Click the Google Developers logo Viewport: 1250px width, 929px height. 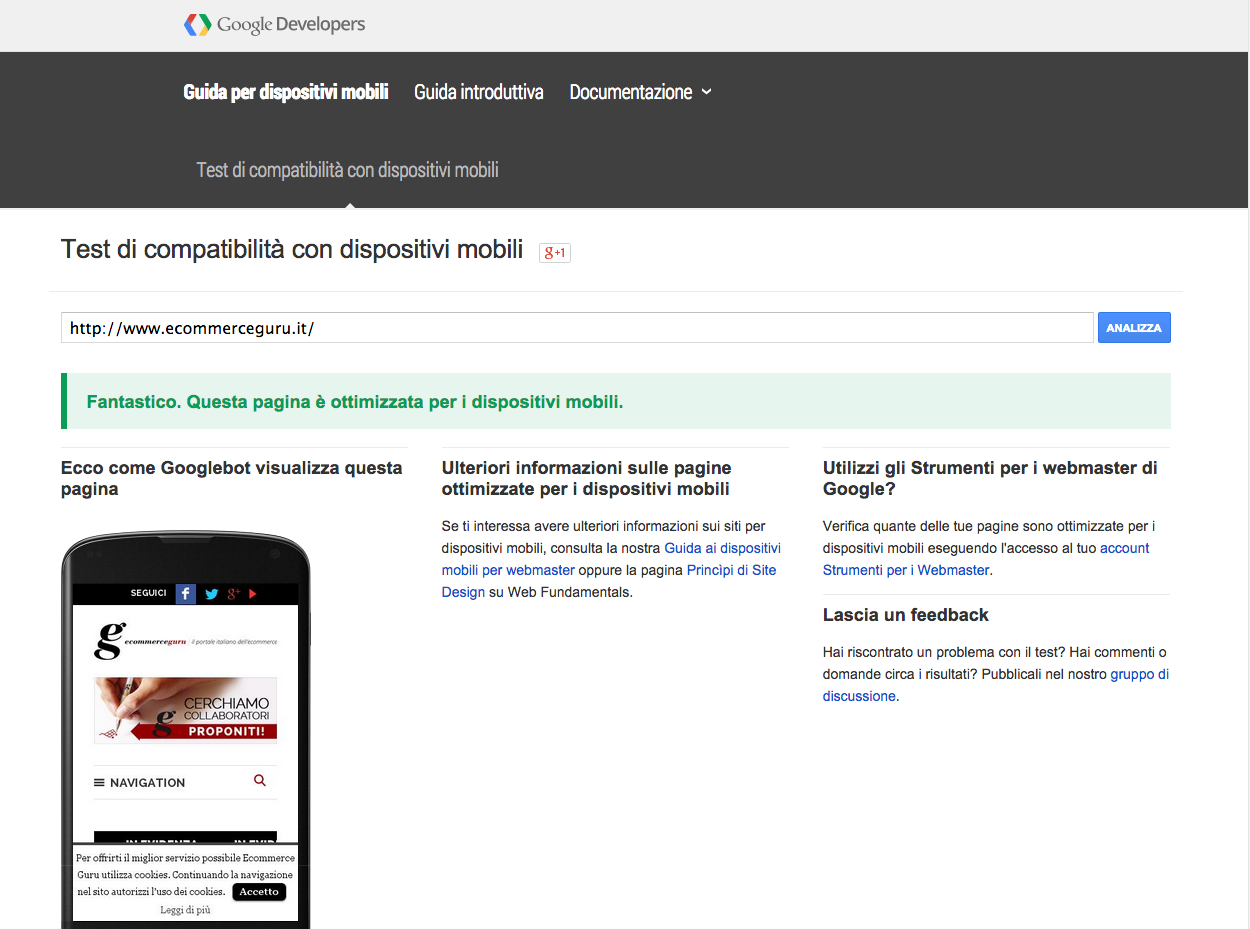[x=275, y=25]
